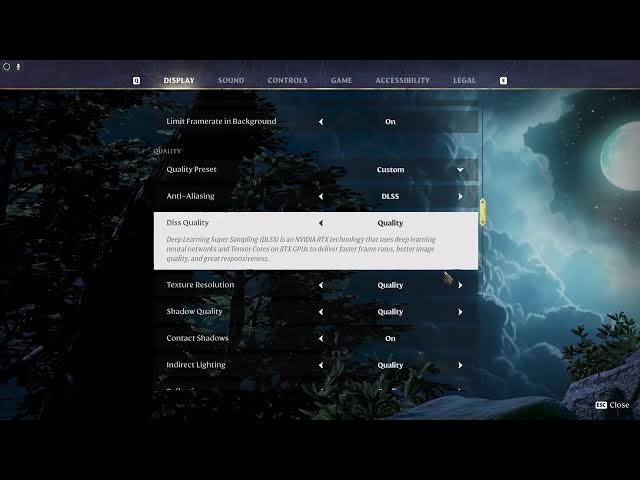Click the yellow scrollbar handle
The height and width of the screenshot is (480, 640).
483,212
